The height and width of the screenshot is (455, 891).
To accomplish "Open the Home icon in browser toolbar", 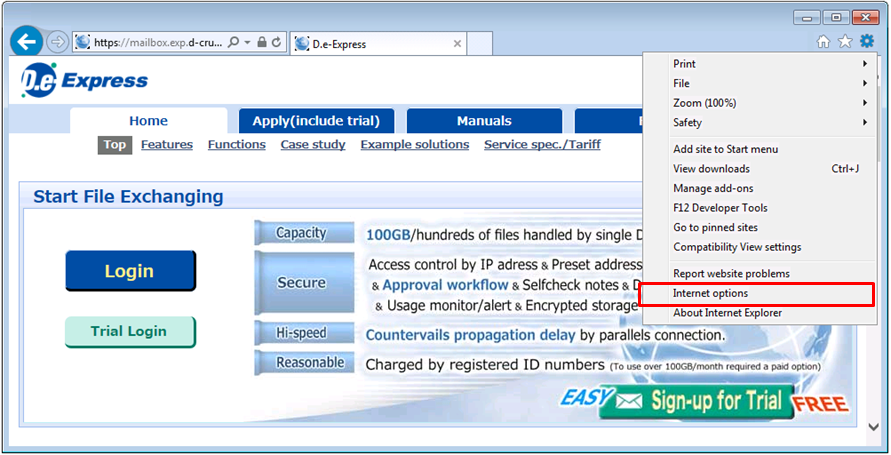I will tap(823, 41).
